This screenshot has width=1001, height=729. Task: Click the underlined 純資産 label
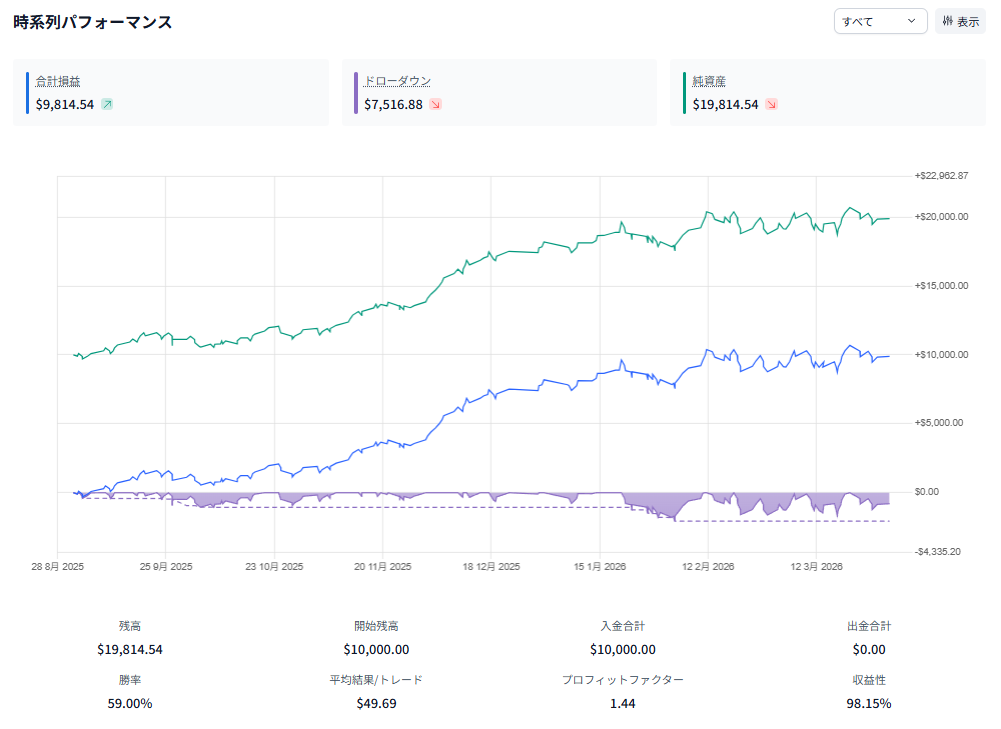coord(708,81)
